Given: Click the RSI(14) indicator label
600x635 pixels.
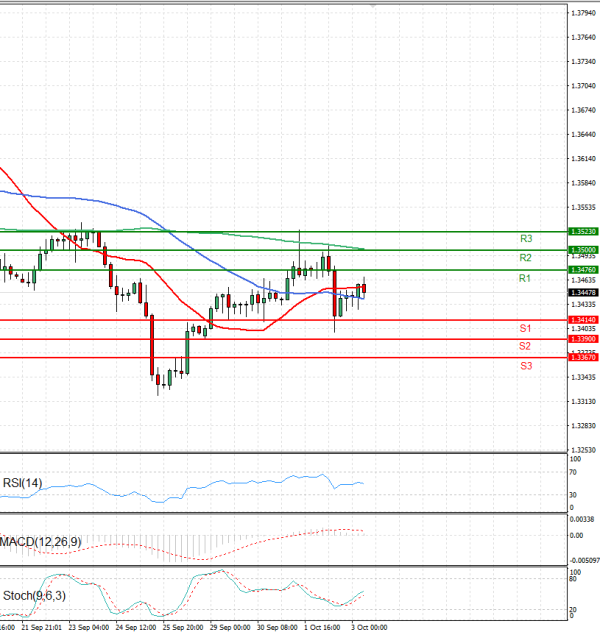Looking at the screenshot, I should point(23,485).
